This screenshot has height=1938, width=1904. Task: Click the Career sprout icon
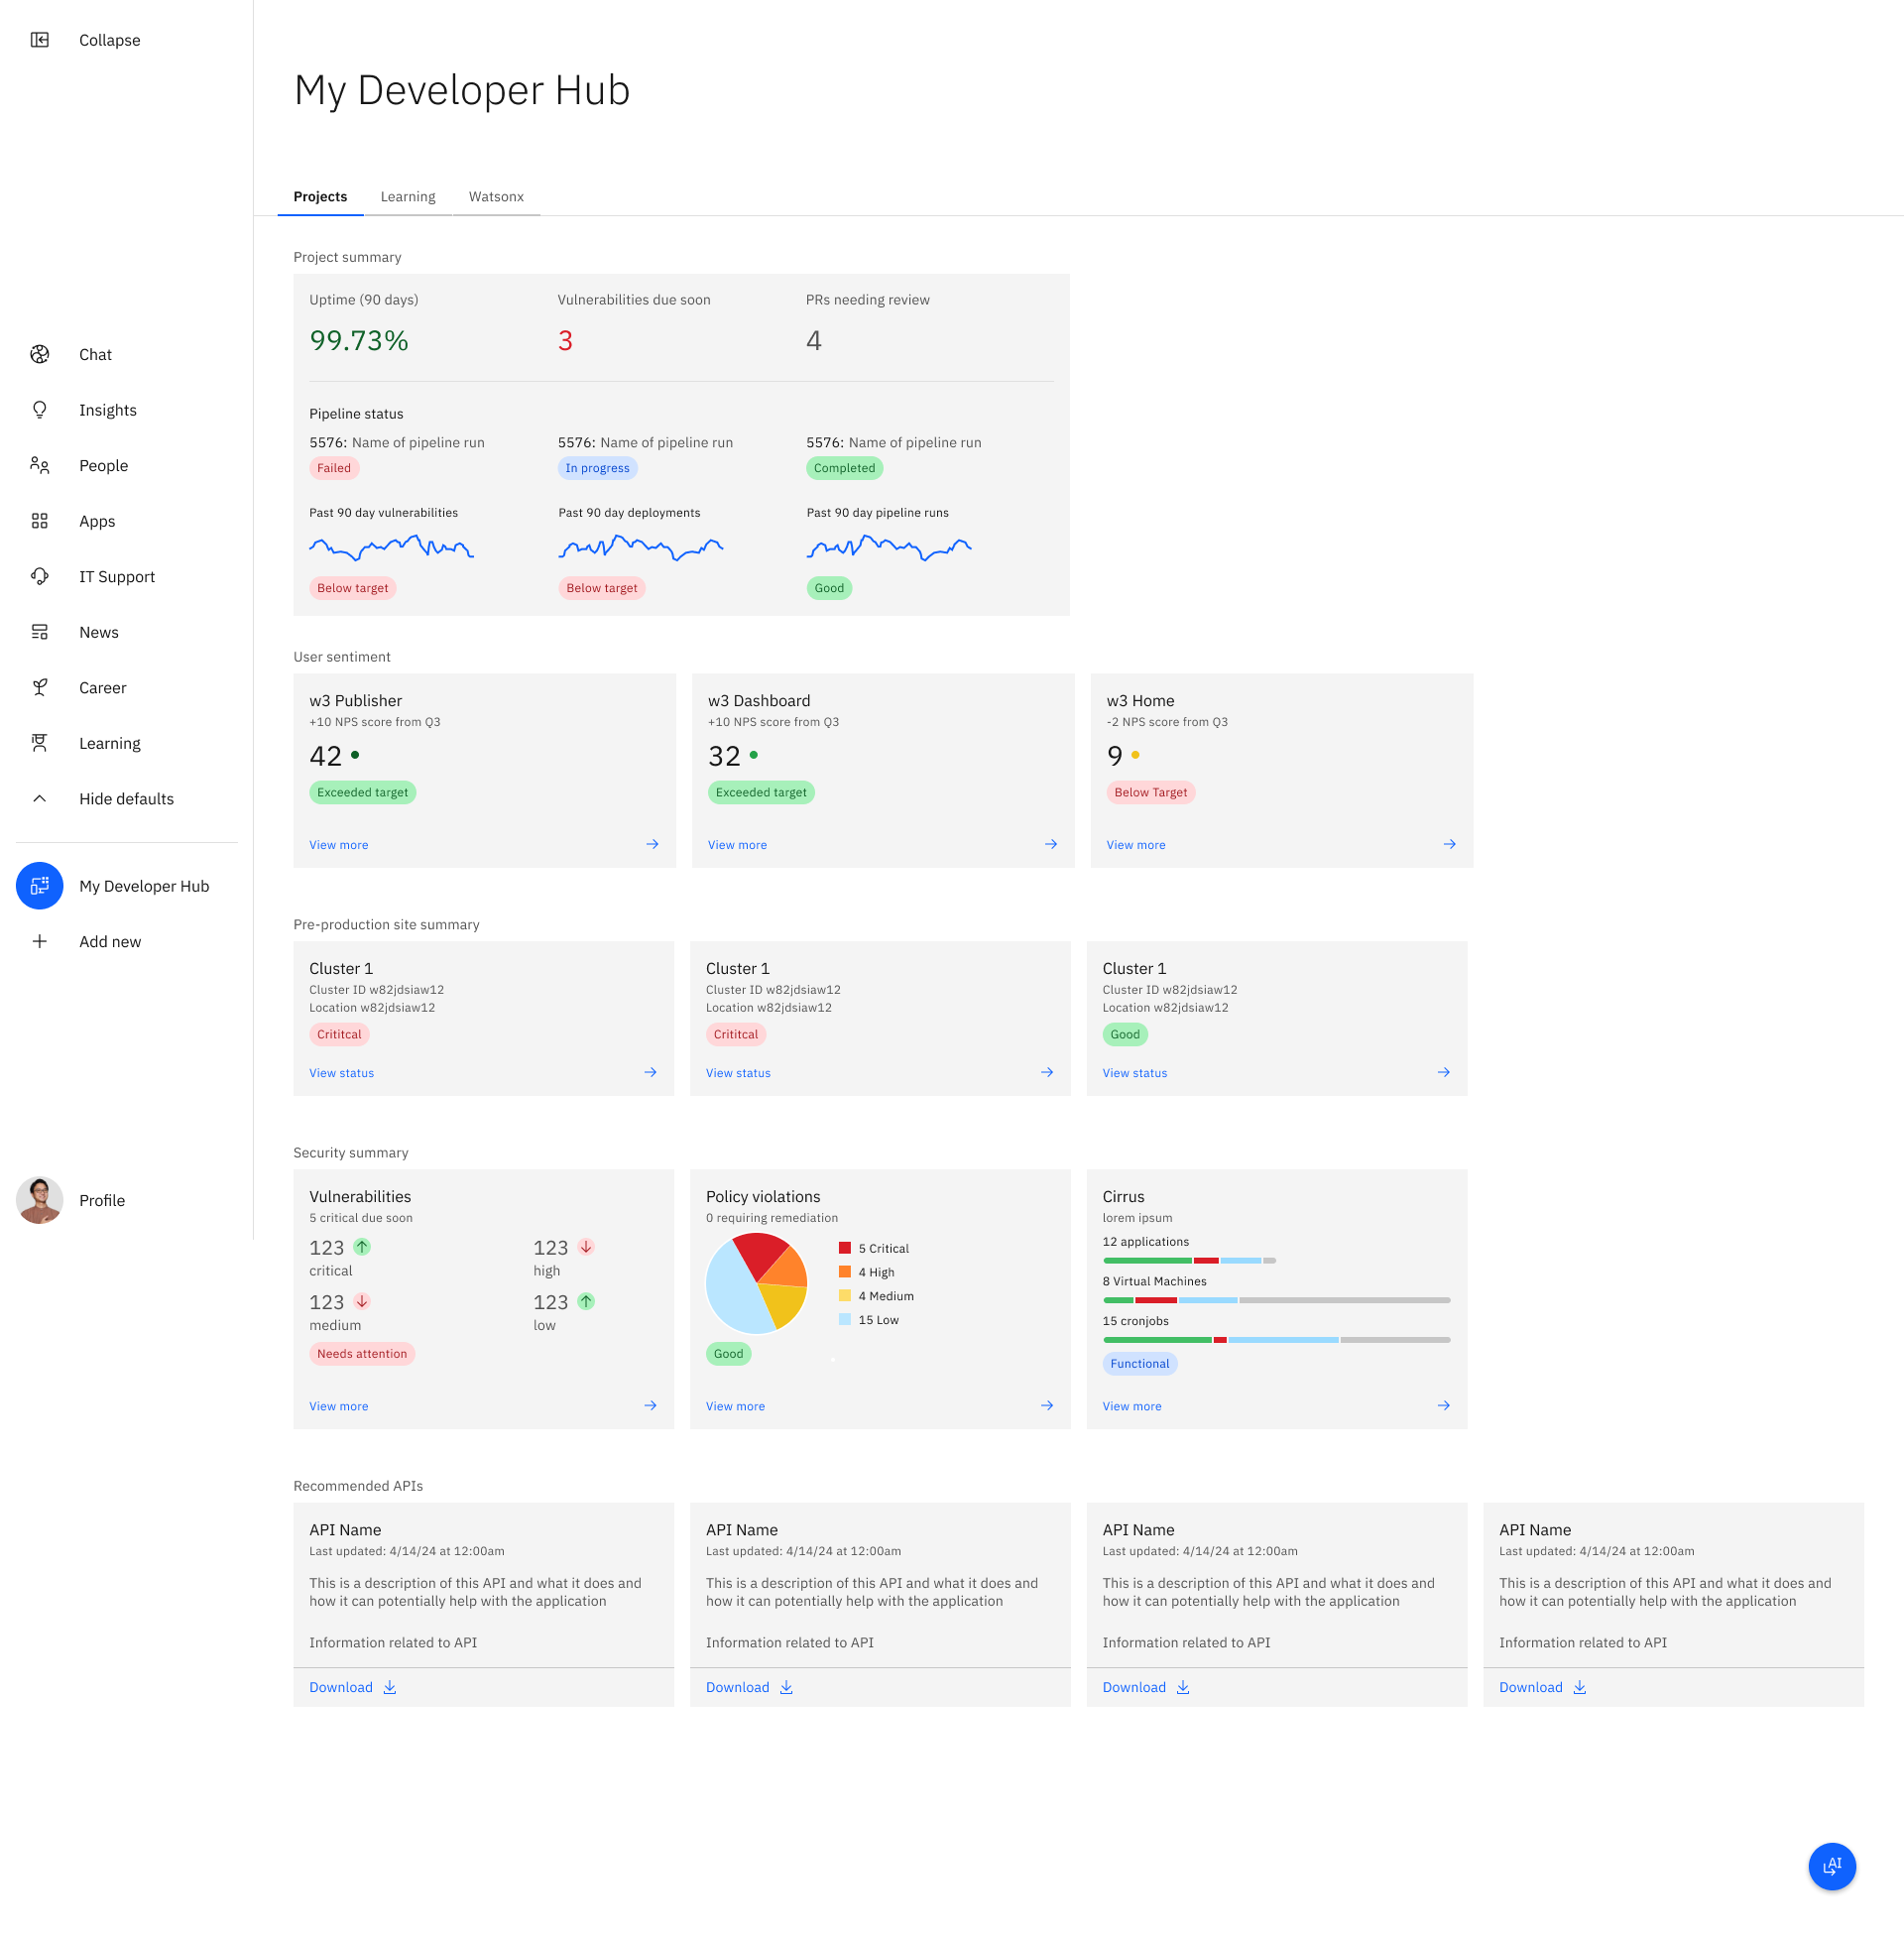point(40,687)
